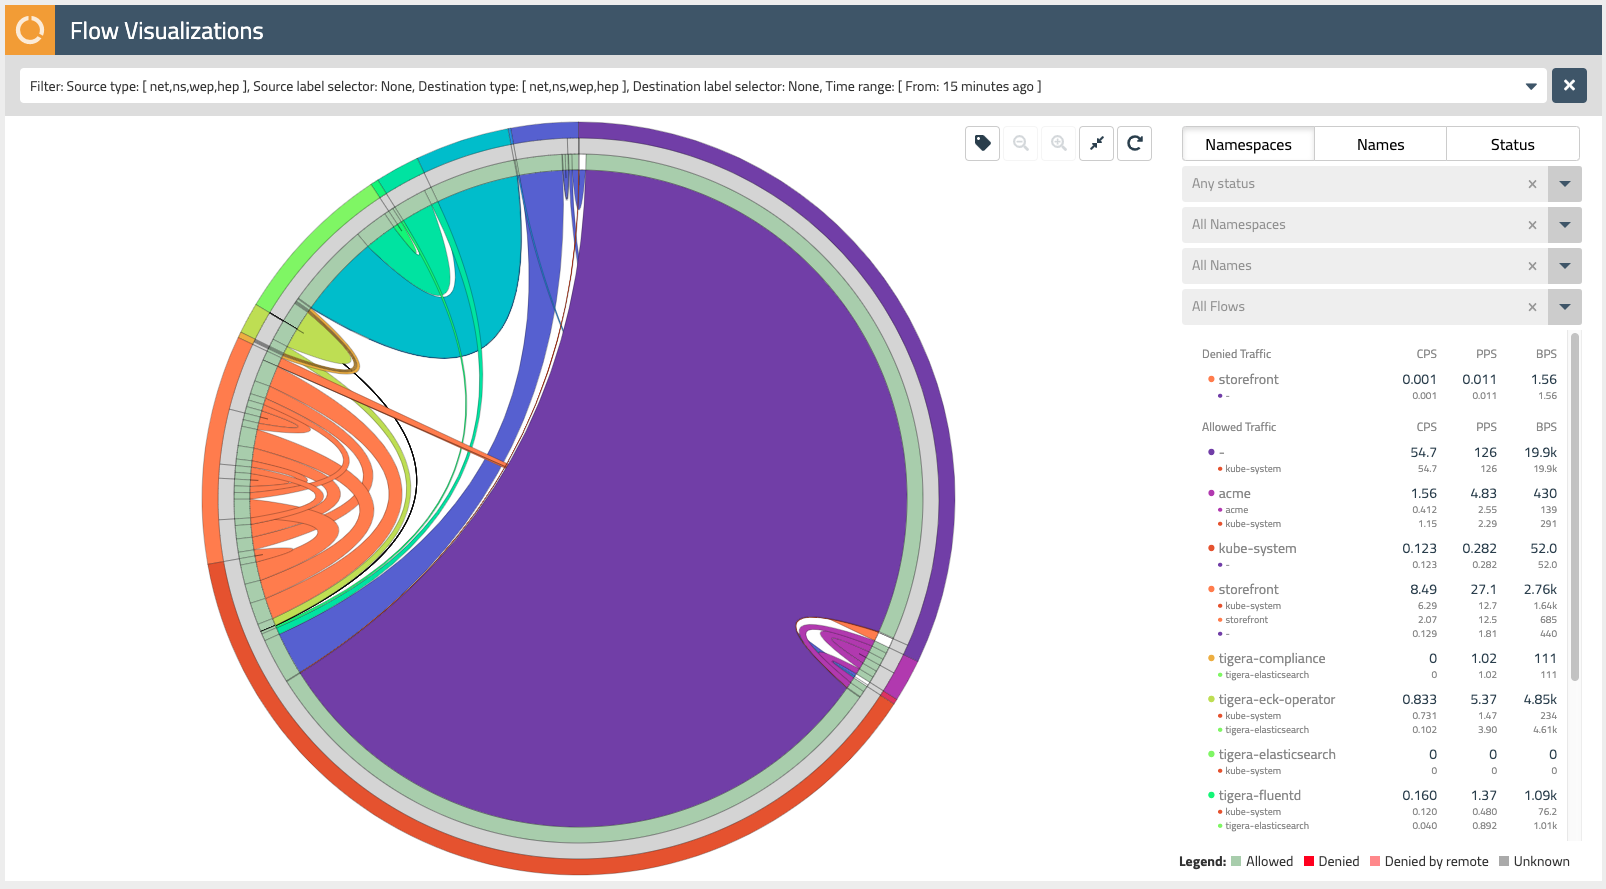Switch to the Status tab
The height and width of the screenshot is (889, 1606).
1512,144
